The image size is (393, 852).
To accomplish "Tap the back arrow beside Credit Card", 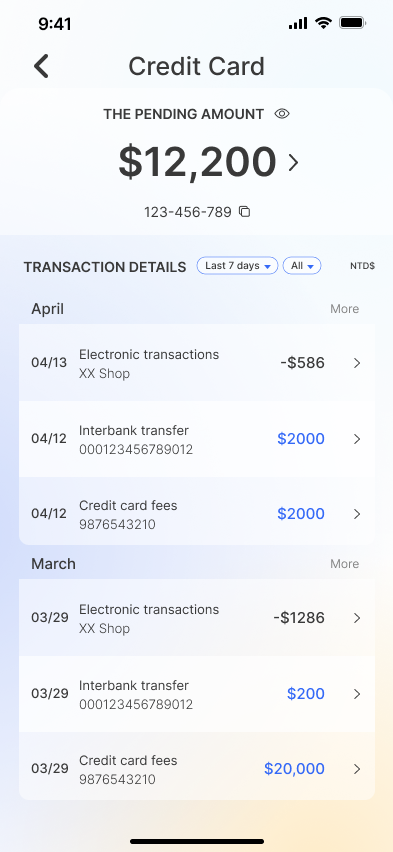I will tap(41, 66).
